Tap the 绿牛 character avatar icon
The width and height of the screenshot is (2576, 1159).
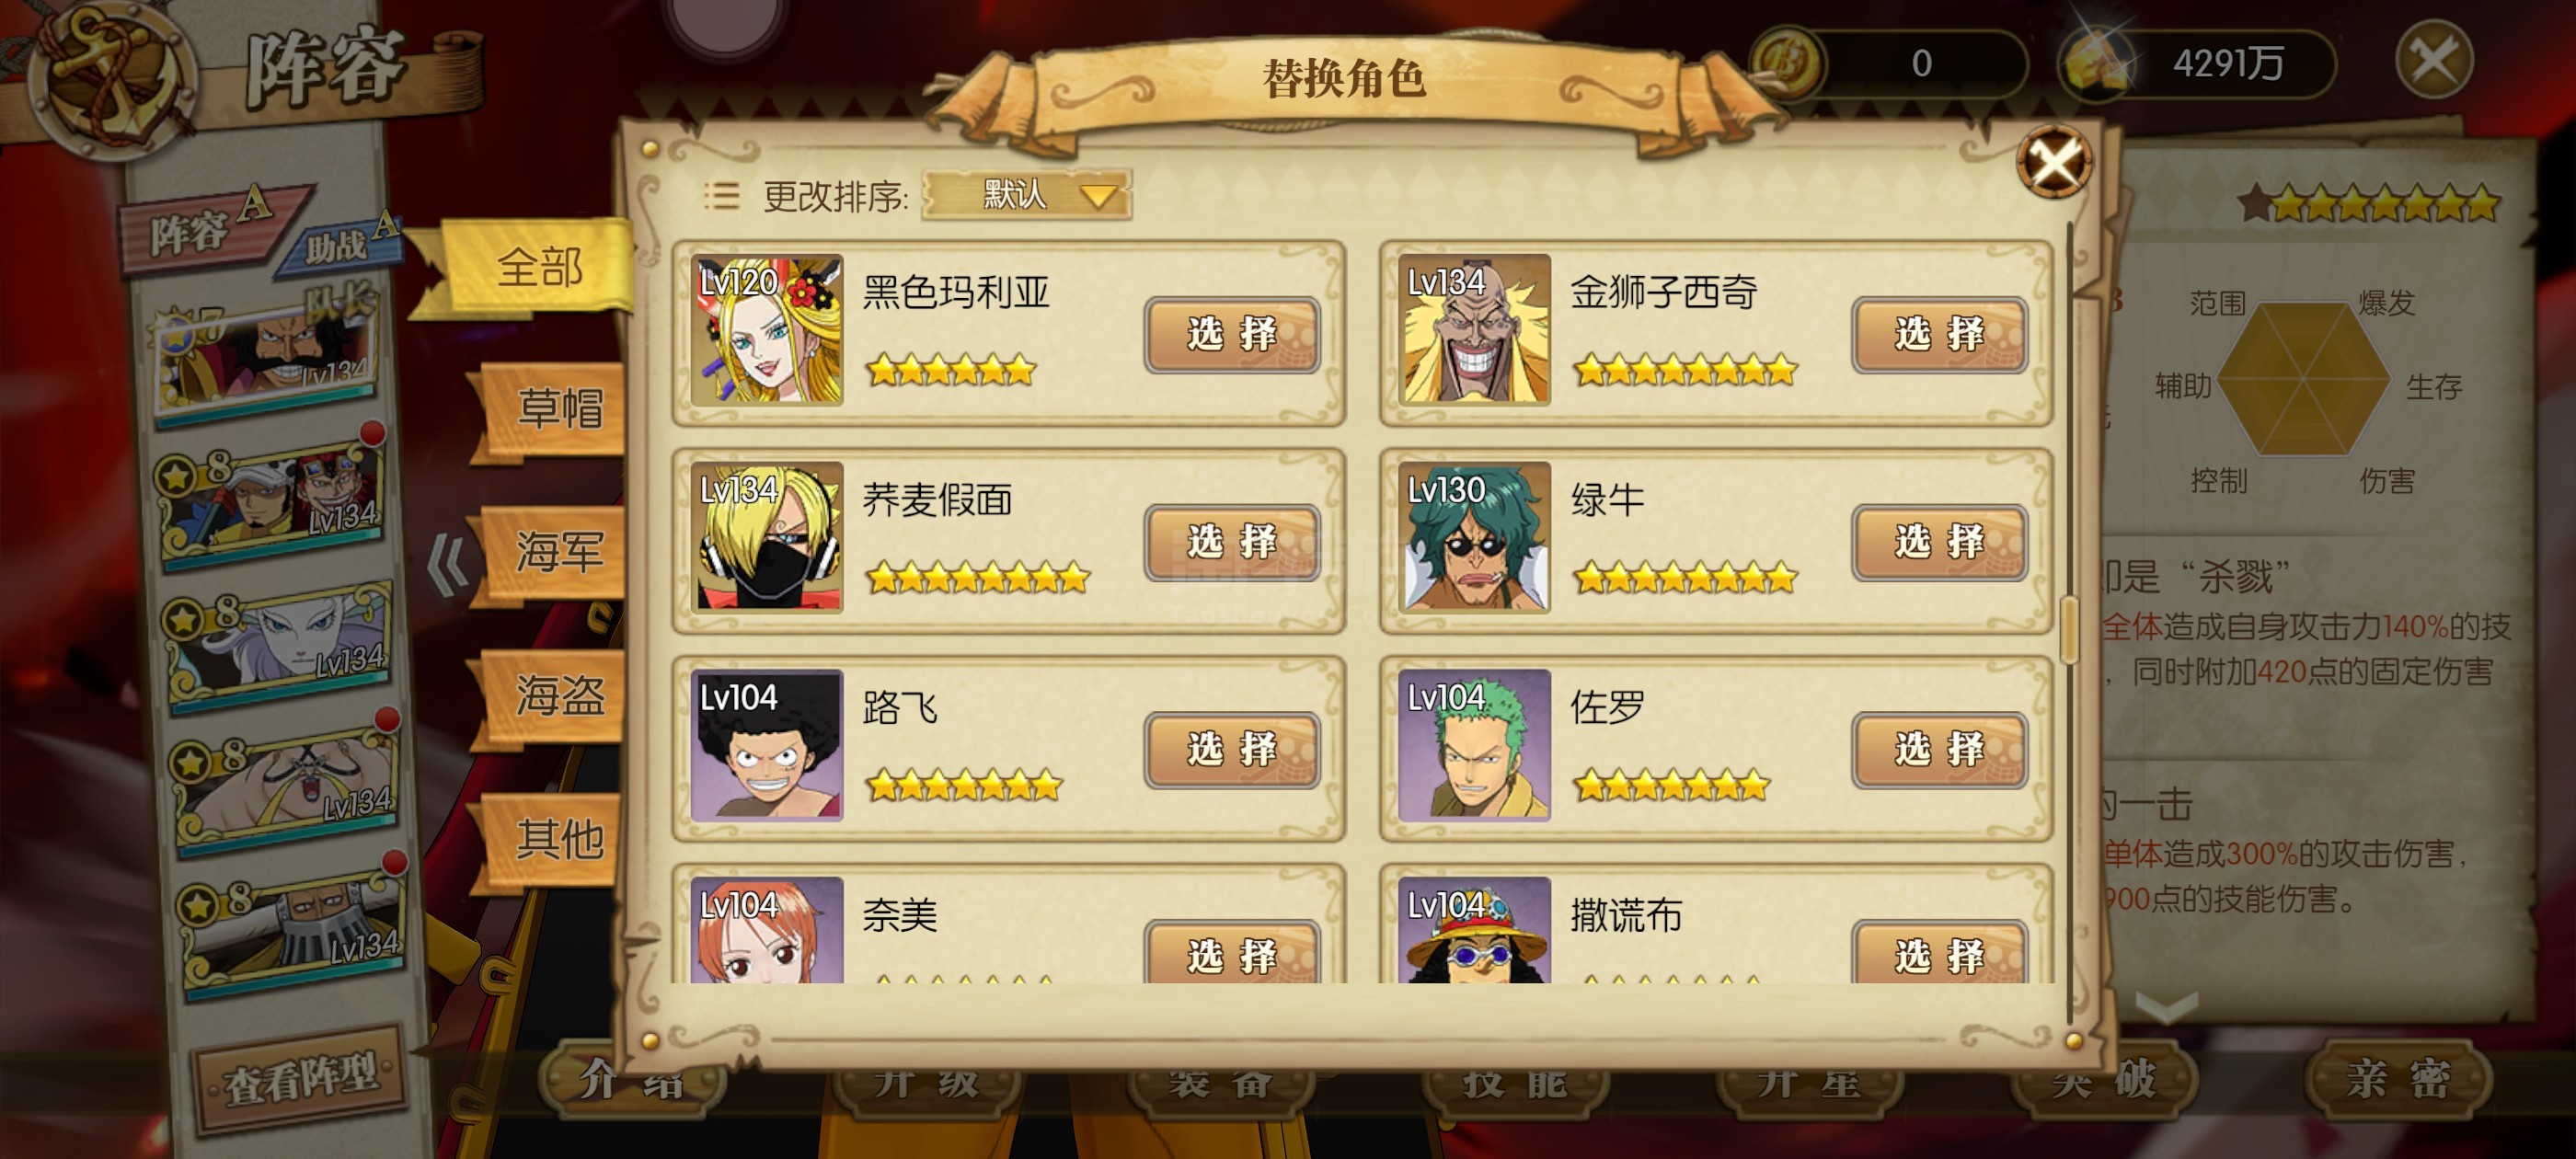tap(1474, 537)
